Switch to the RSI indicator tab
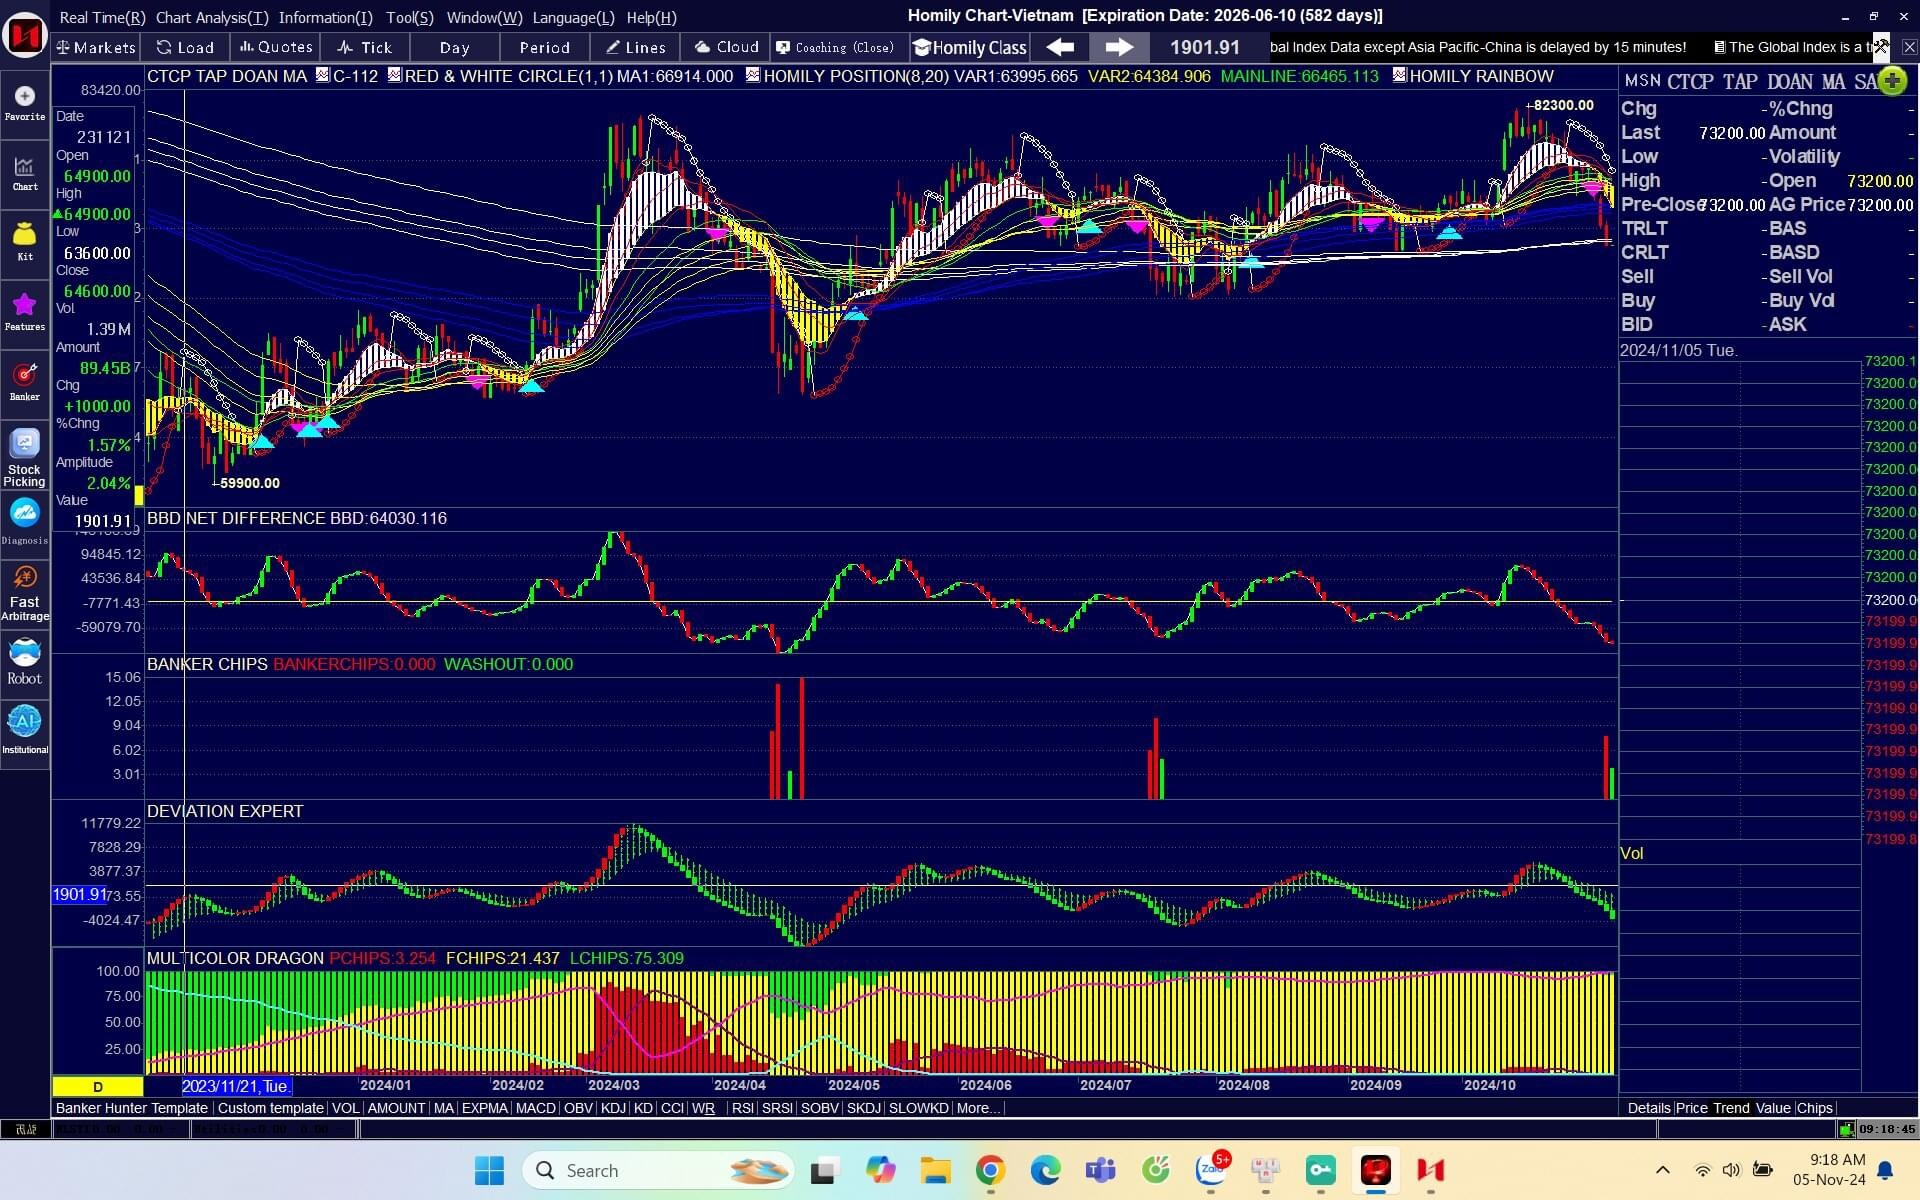The width and height of the screenshot is (1920, 1200). pyautogui.click(x=742, y=1108)
